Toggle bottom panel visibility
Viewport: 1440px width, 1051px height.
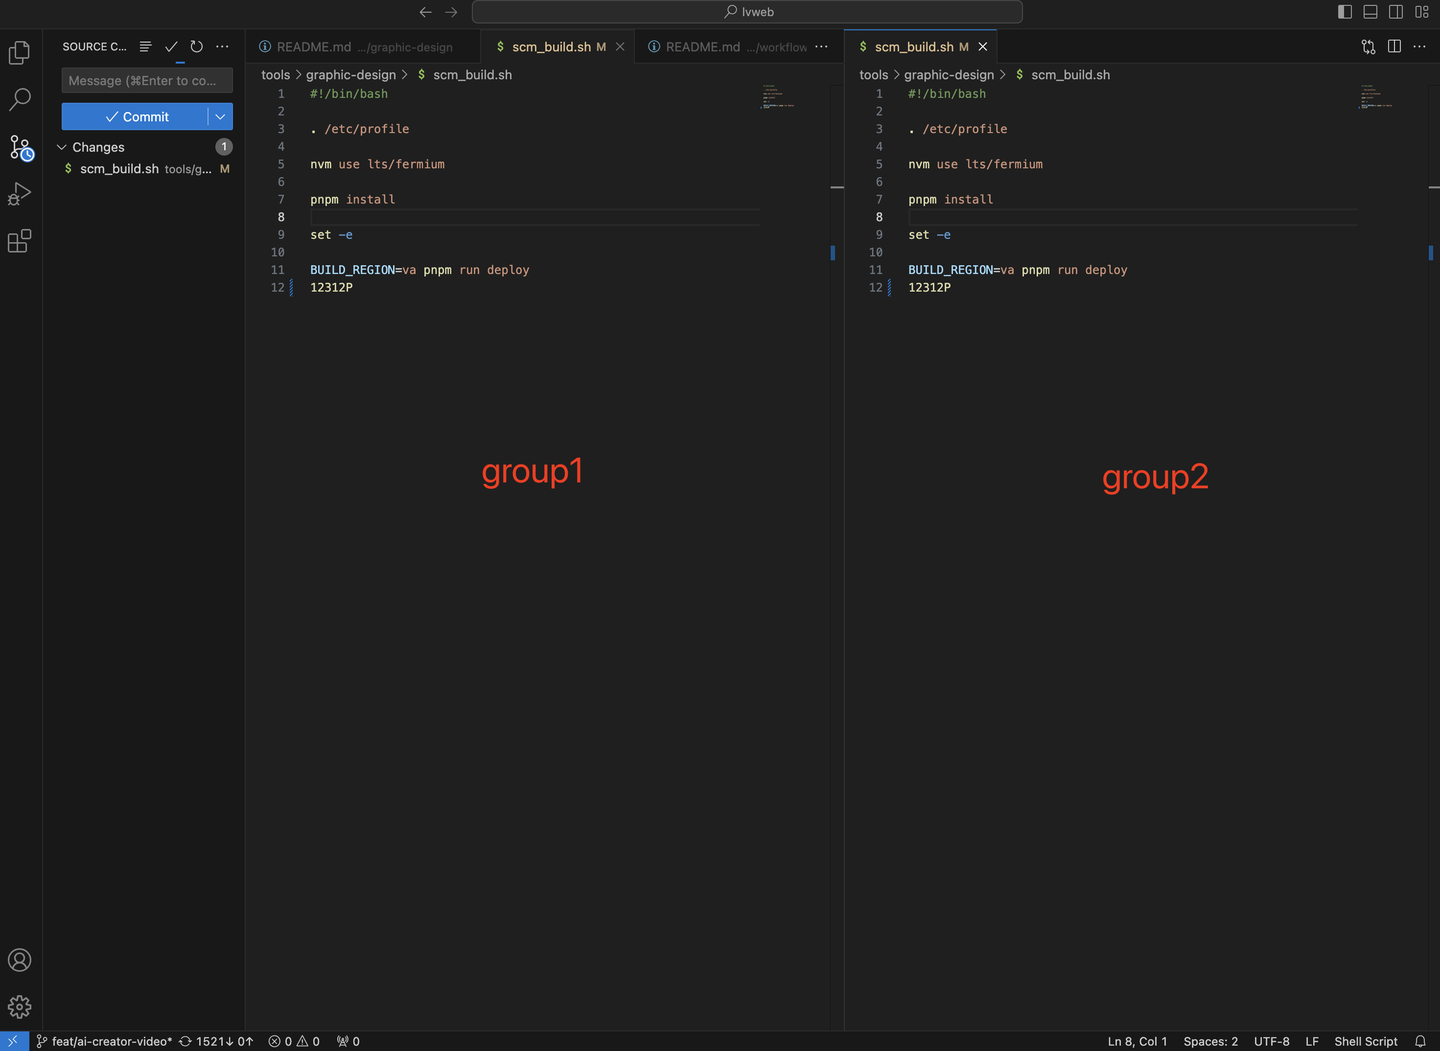1370,11
